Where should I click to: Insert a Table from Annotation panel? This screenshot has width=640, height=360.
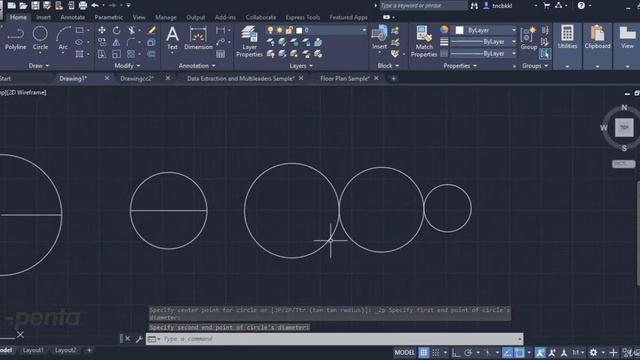tap(220, 54)
